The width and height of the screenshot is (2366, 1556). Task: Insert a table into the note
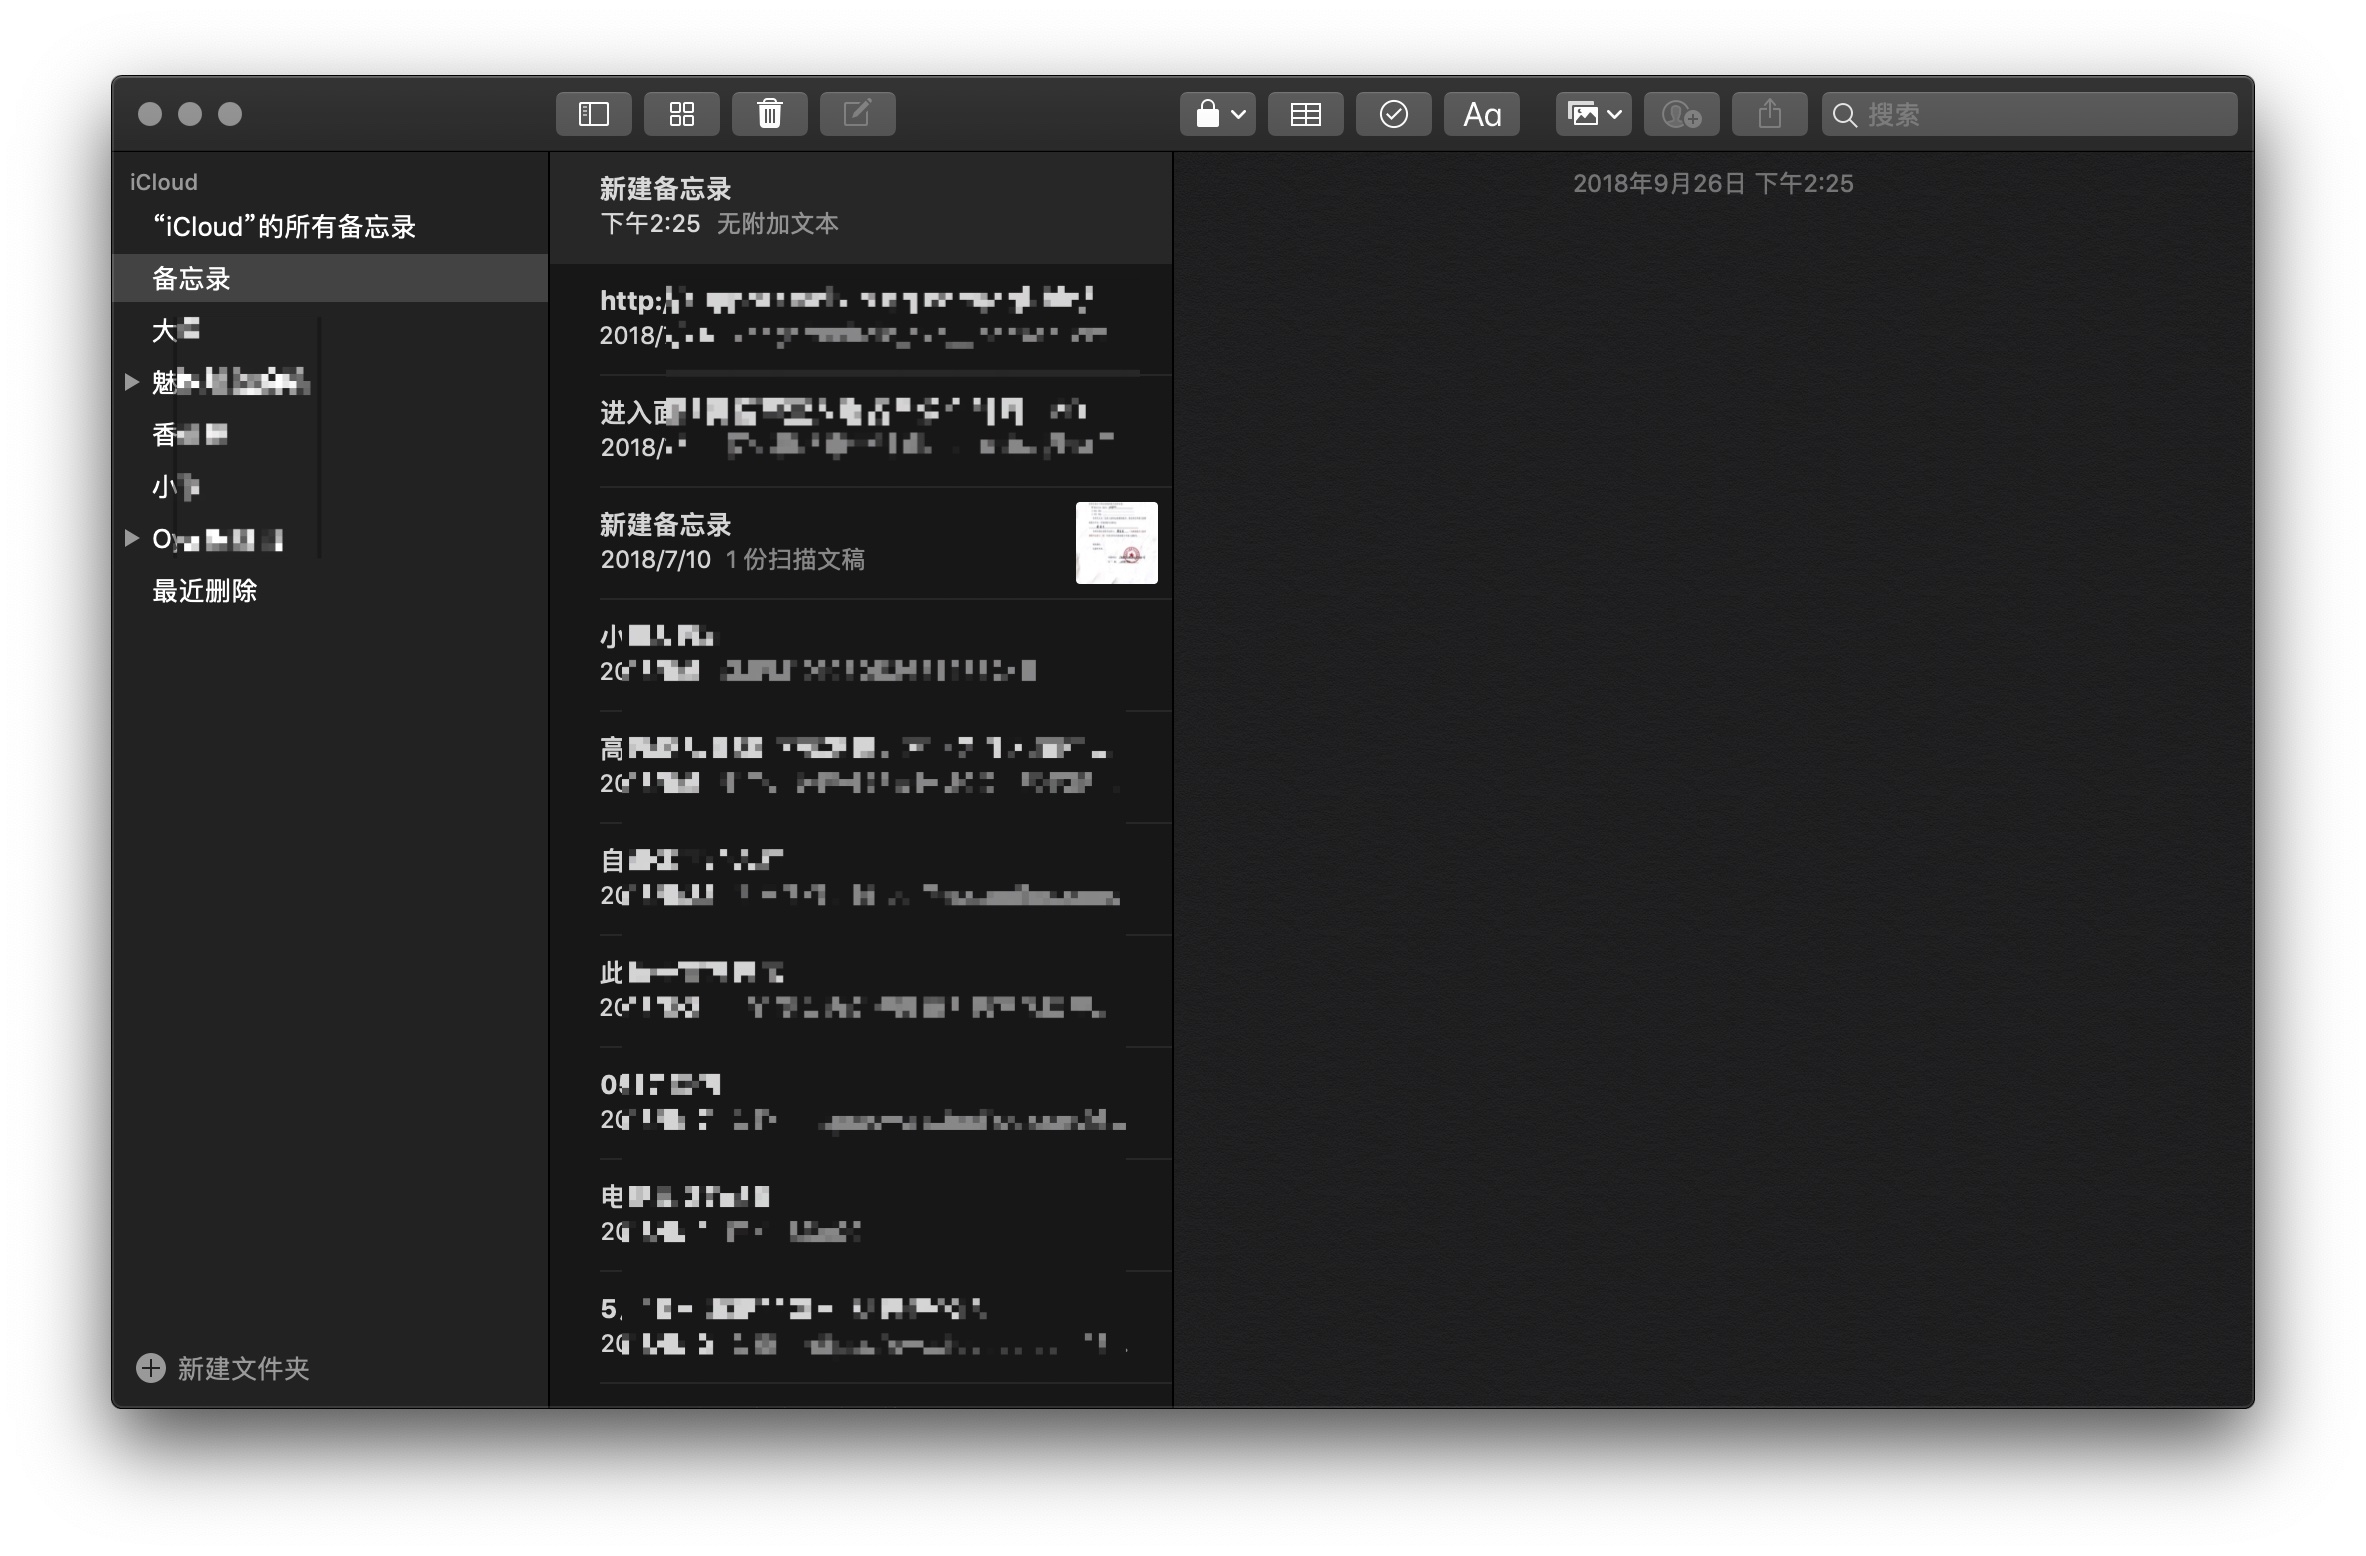[x=1305, y=113]
